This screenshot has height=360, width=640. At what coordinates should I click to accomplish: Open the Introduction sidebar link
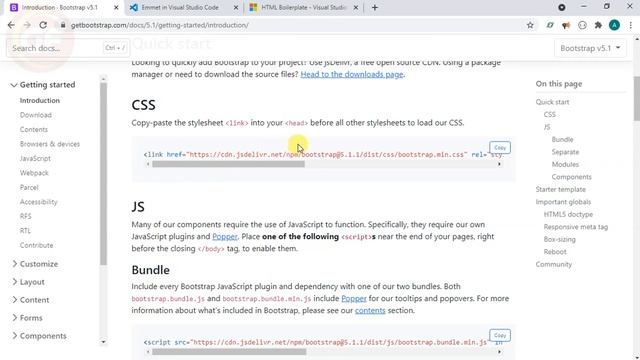click(40, 100)
